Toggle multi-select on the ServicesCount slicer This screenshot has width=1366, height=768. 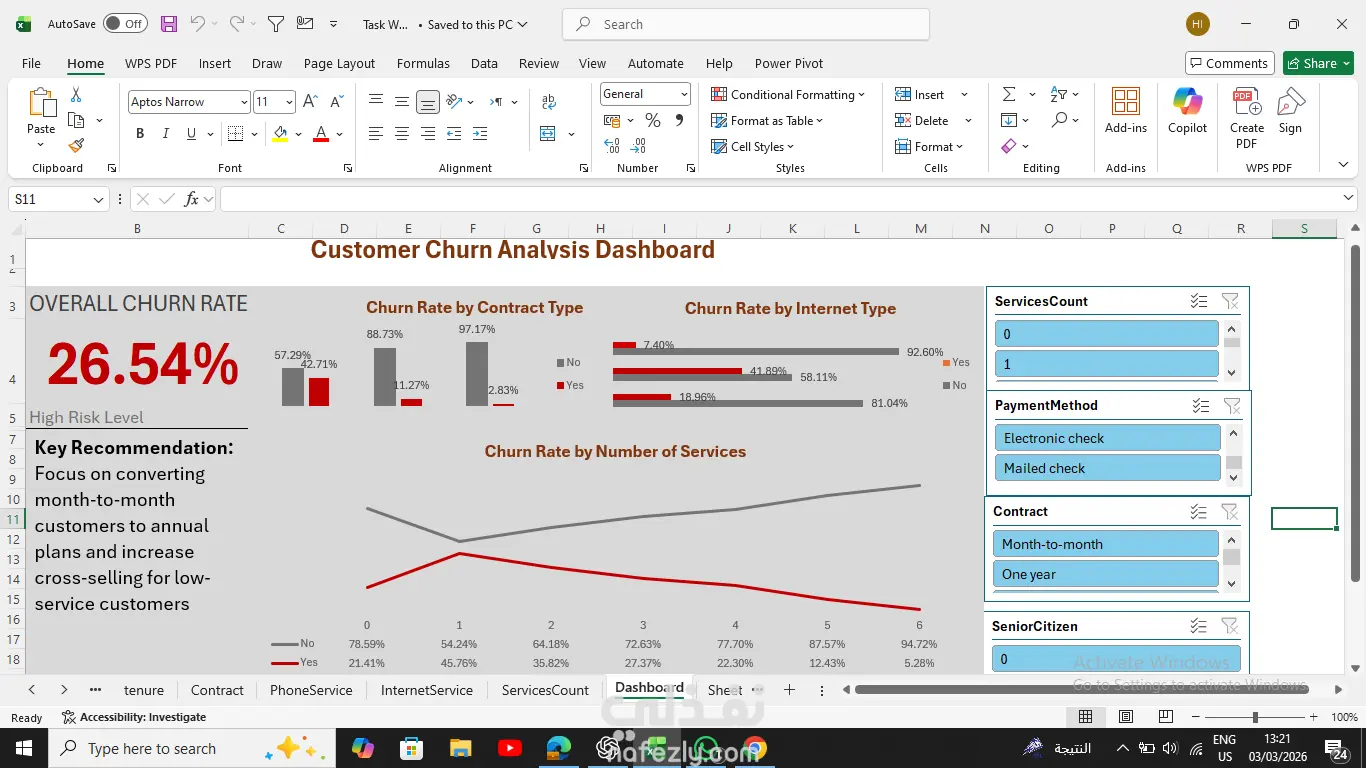[1199, 301]
